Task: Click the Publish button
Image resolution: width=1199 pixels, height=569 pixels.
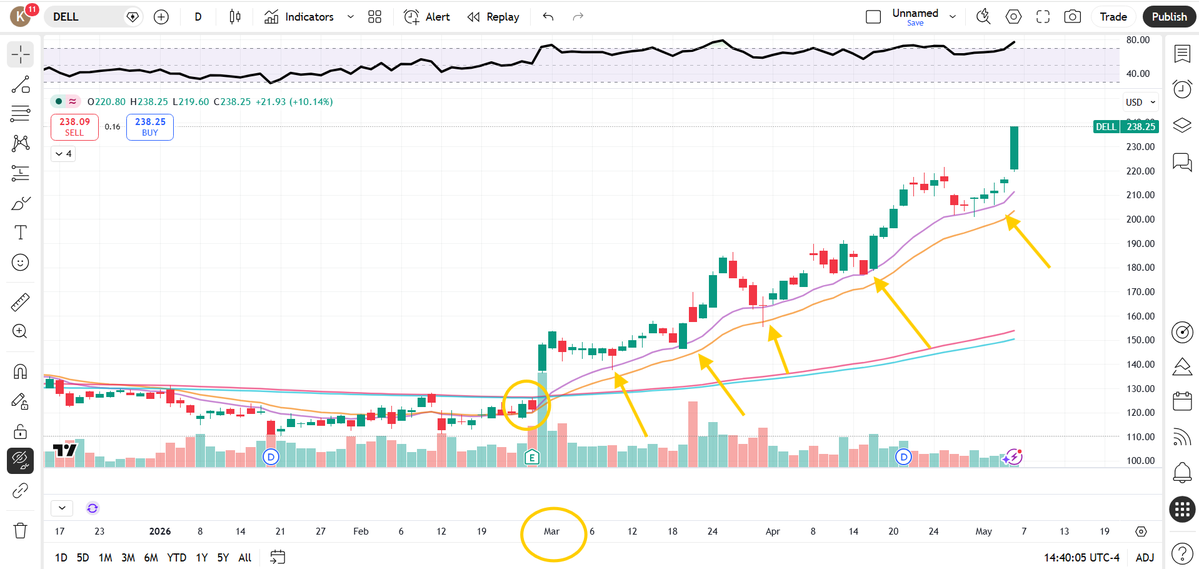Action: 1169,17
